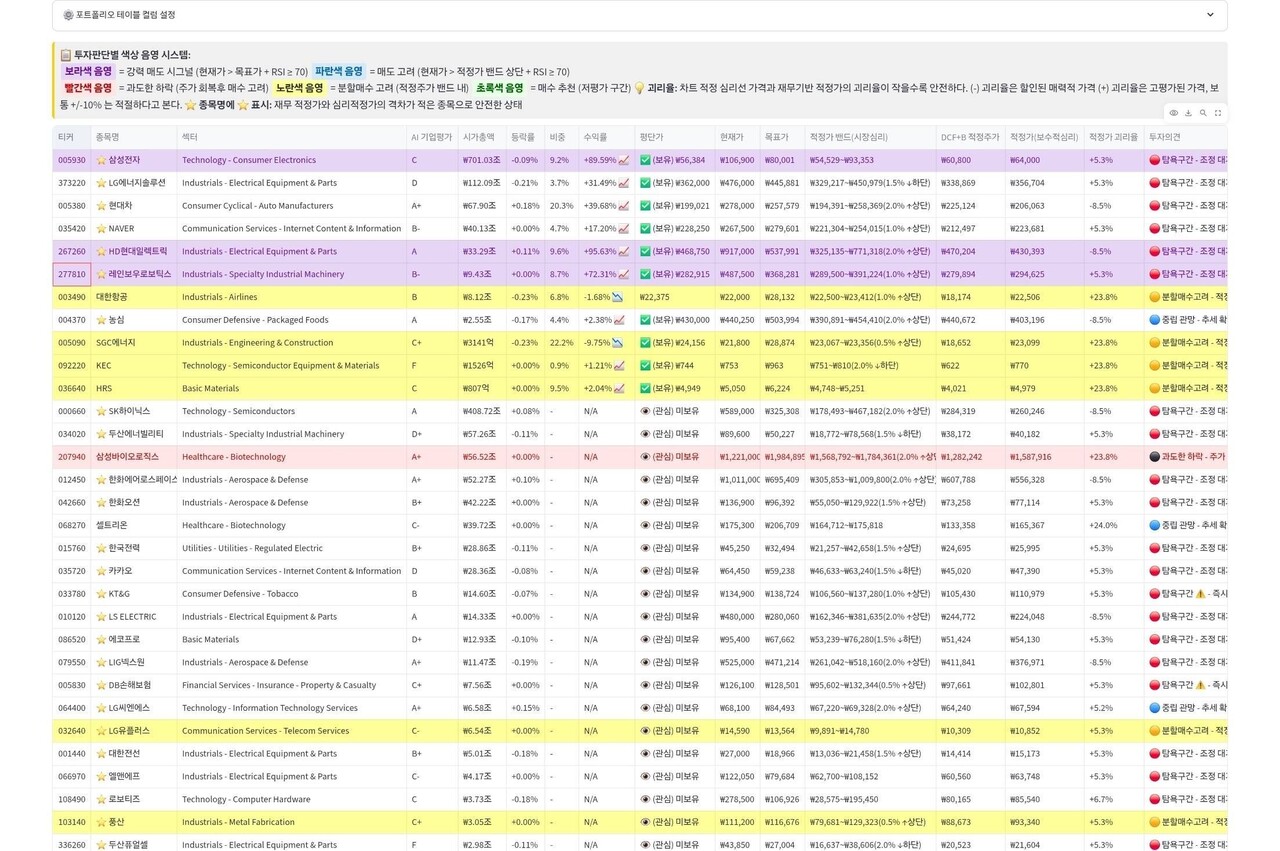Viewport: 1280px width, 851px height.
Task: Click the star icon next to 삼성전자
Action: coord(101,160)
